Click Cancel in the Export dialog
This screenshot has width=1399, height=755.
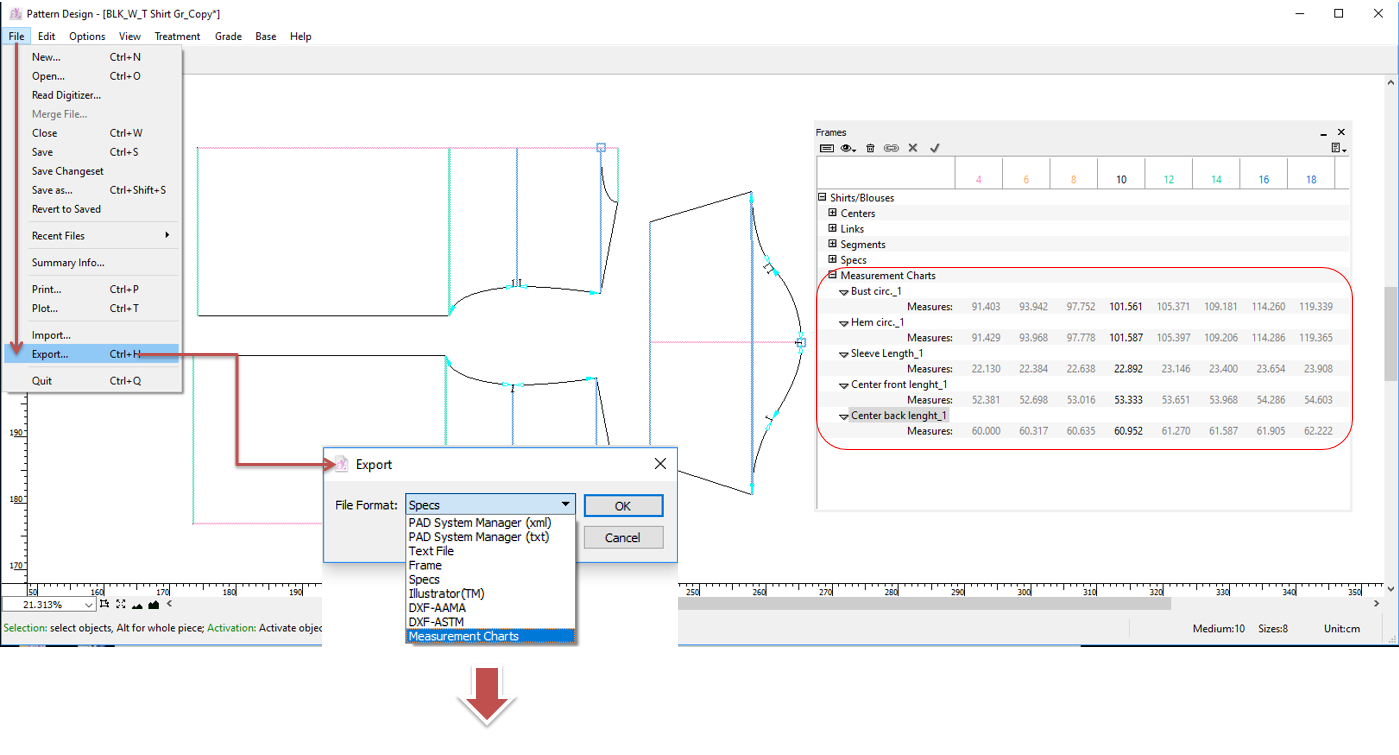pos(622,538)
